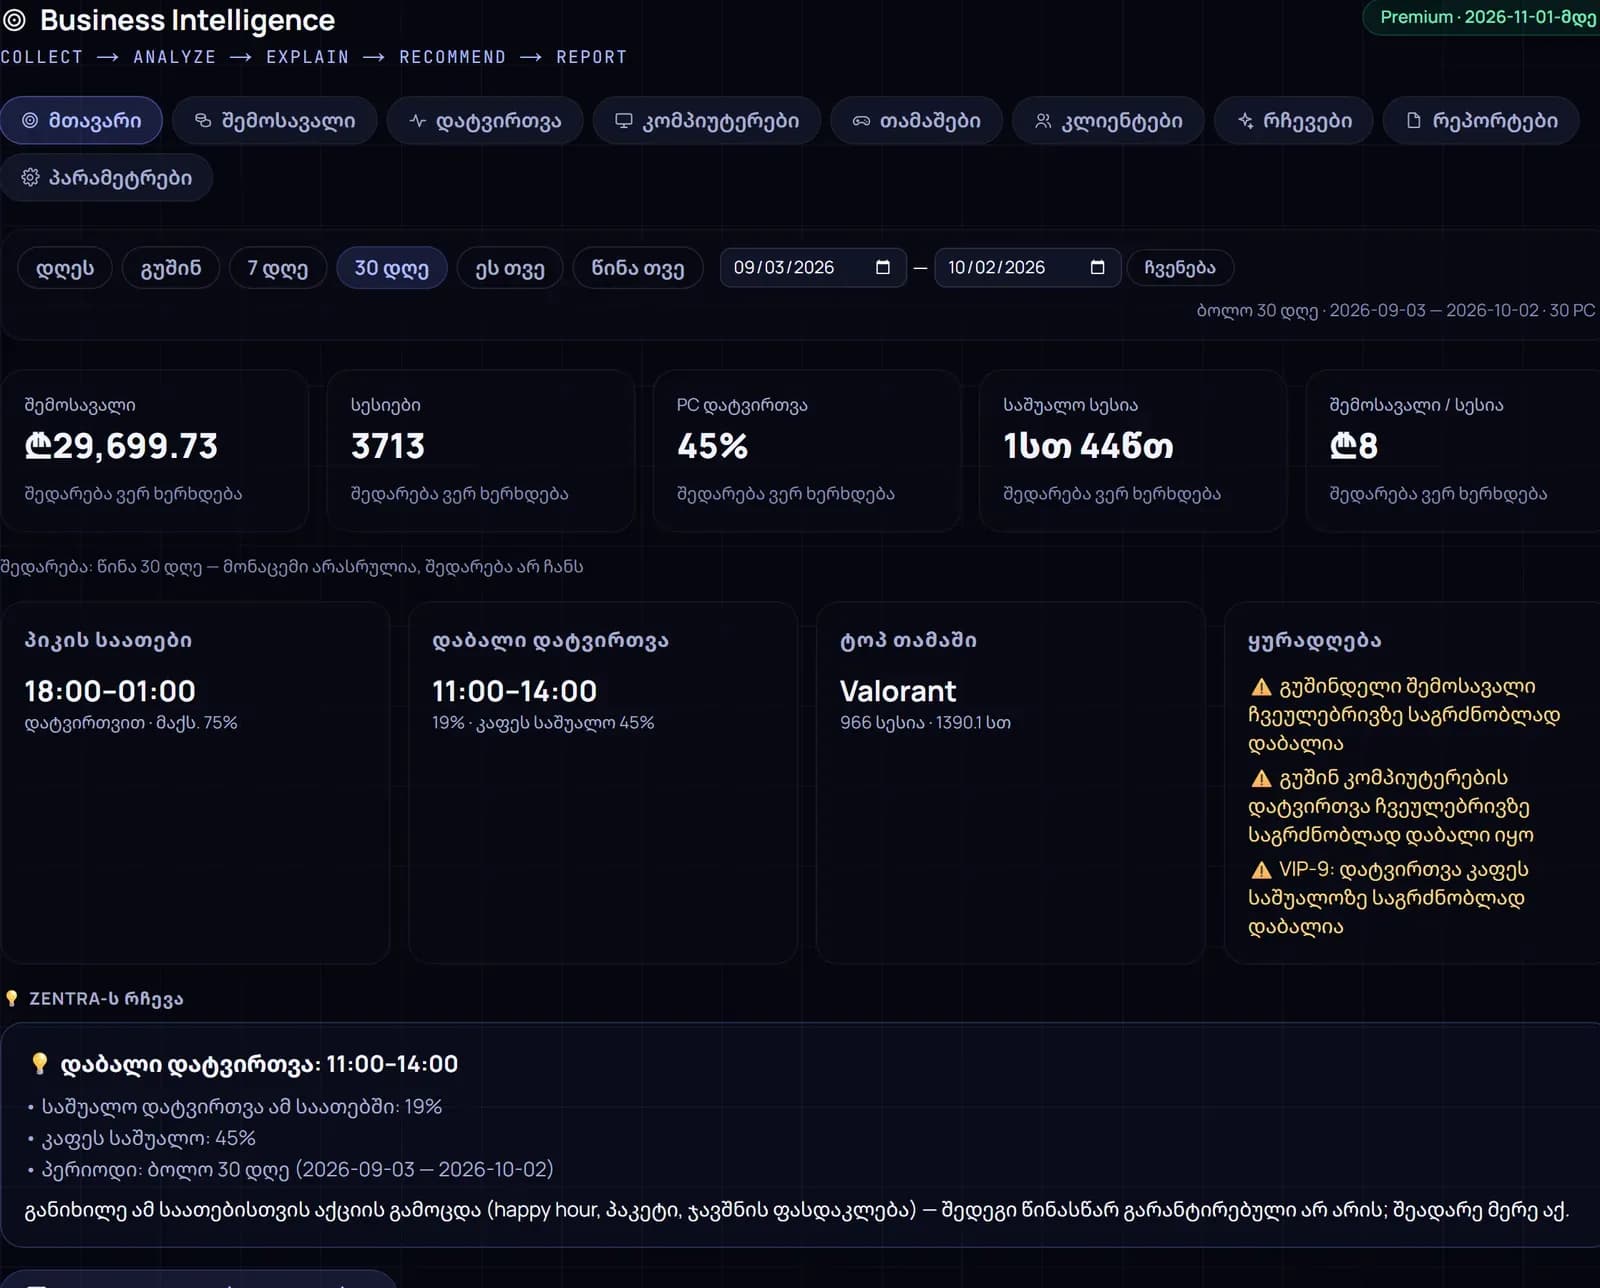Open calendar picker for start date 09/03/2026

(x=883, y=267)
